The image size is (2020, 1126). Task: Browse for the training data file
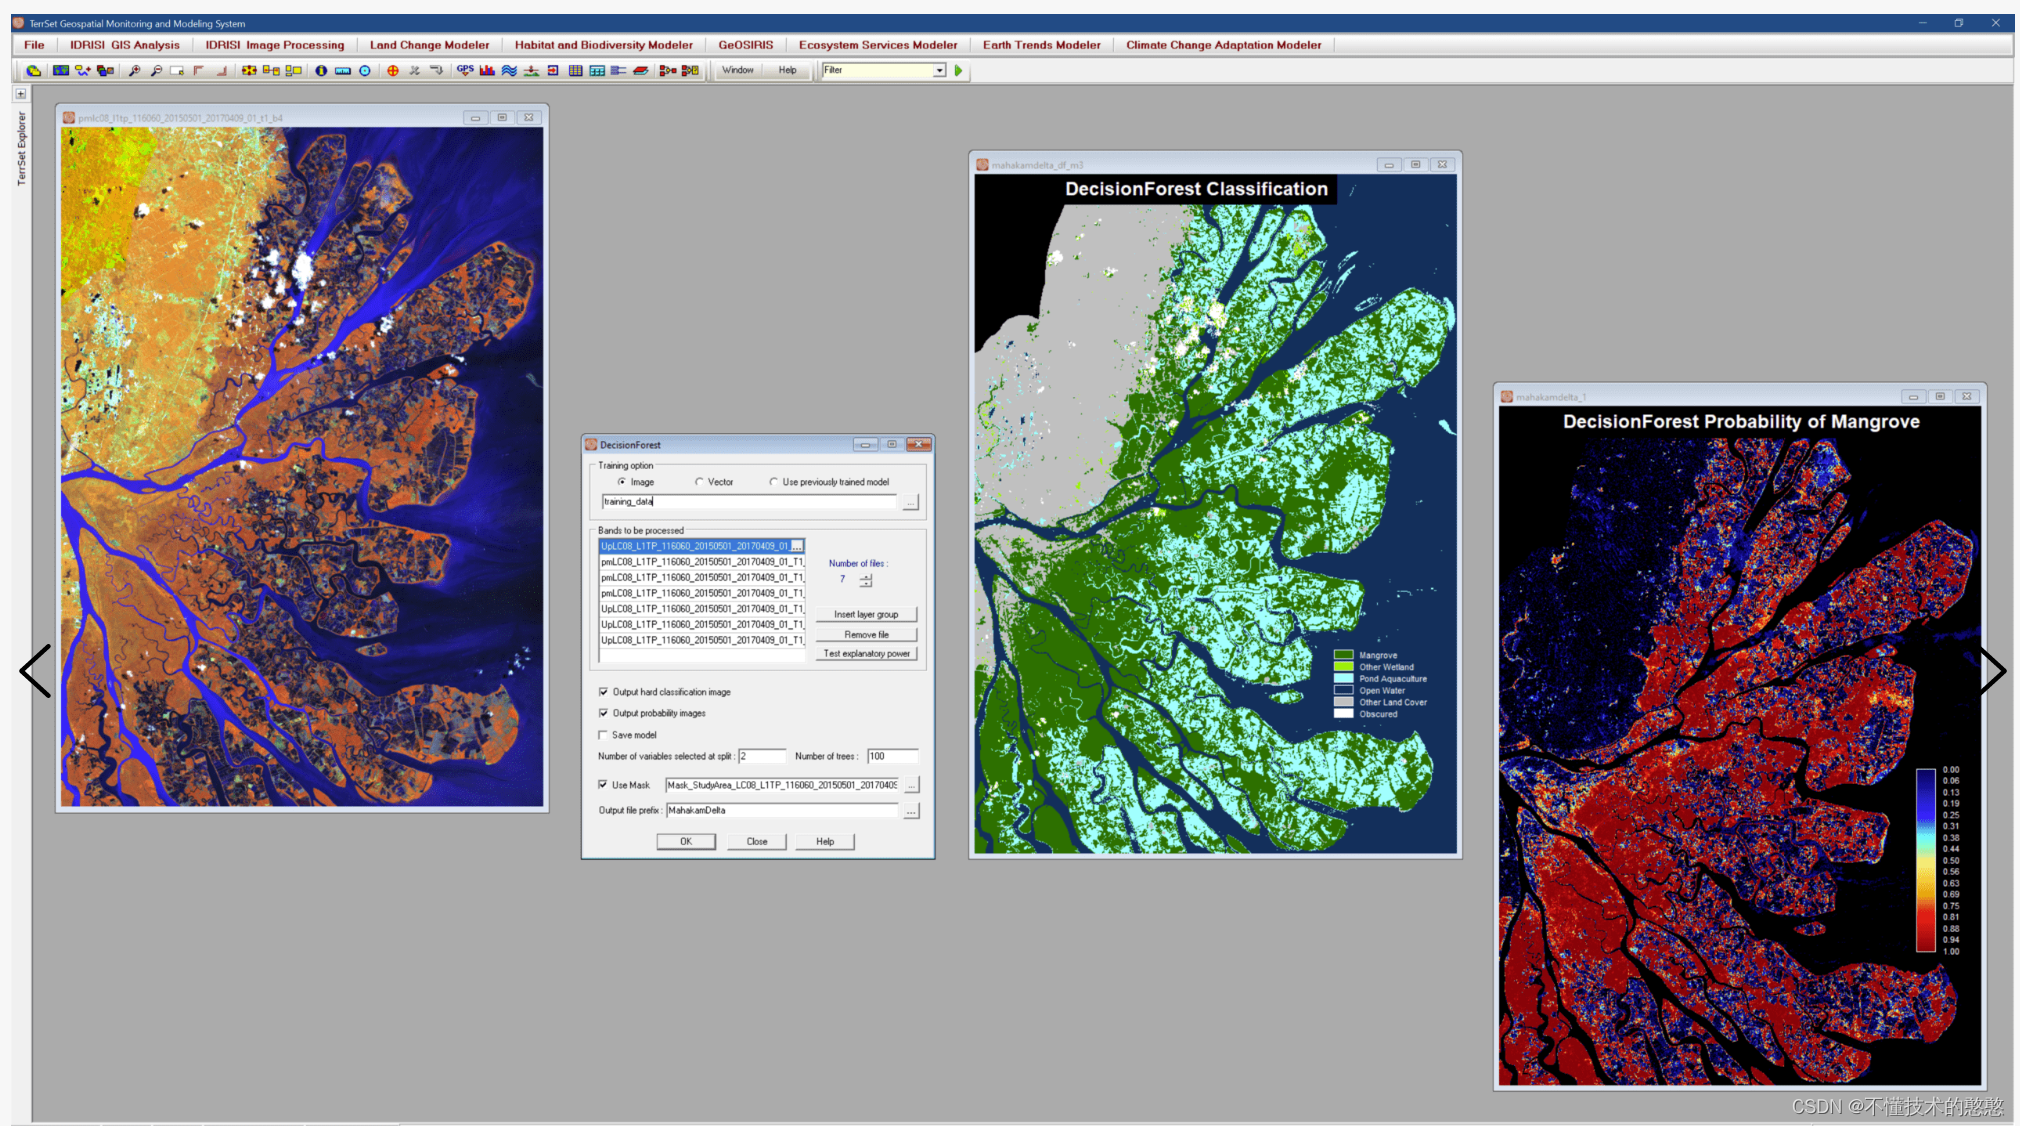tap(910, 503)
